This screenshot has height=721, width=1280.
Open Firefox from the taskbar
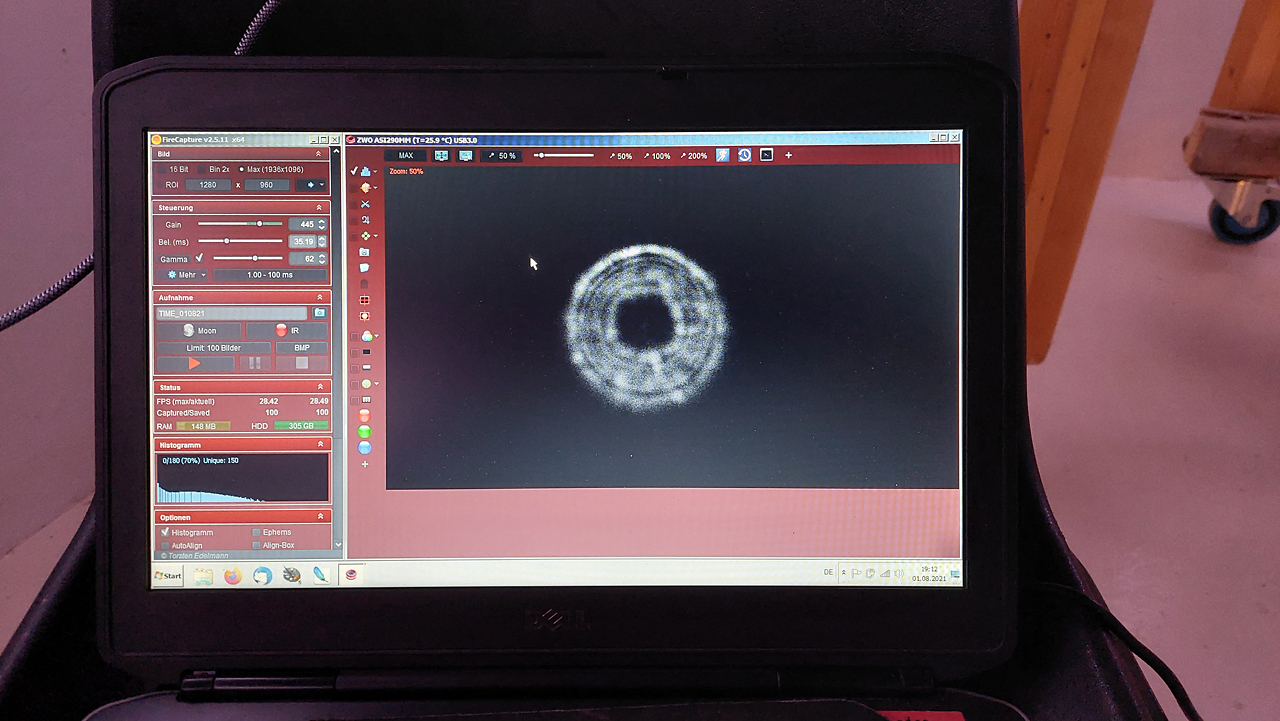click(233, 575)
